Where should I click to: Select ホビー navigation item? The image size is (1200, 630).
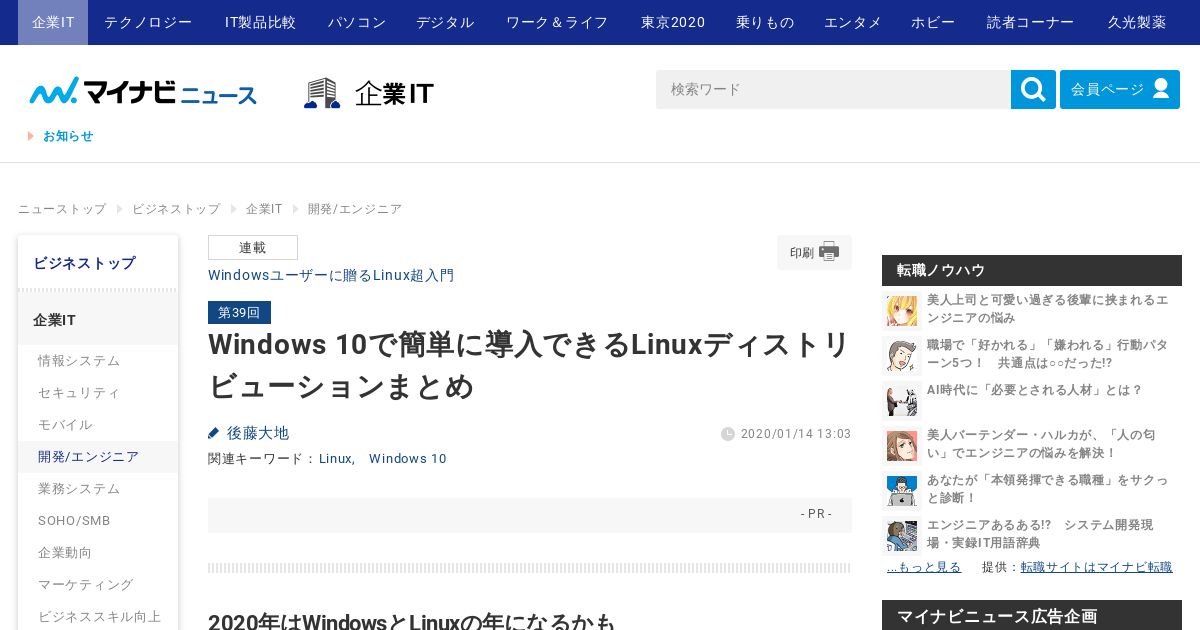933,22
